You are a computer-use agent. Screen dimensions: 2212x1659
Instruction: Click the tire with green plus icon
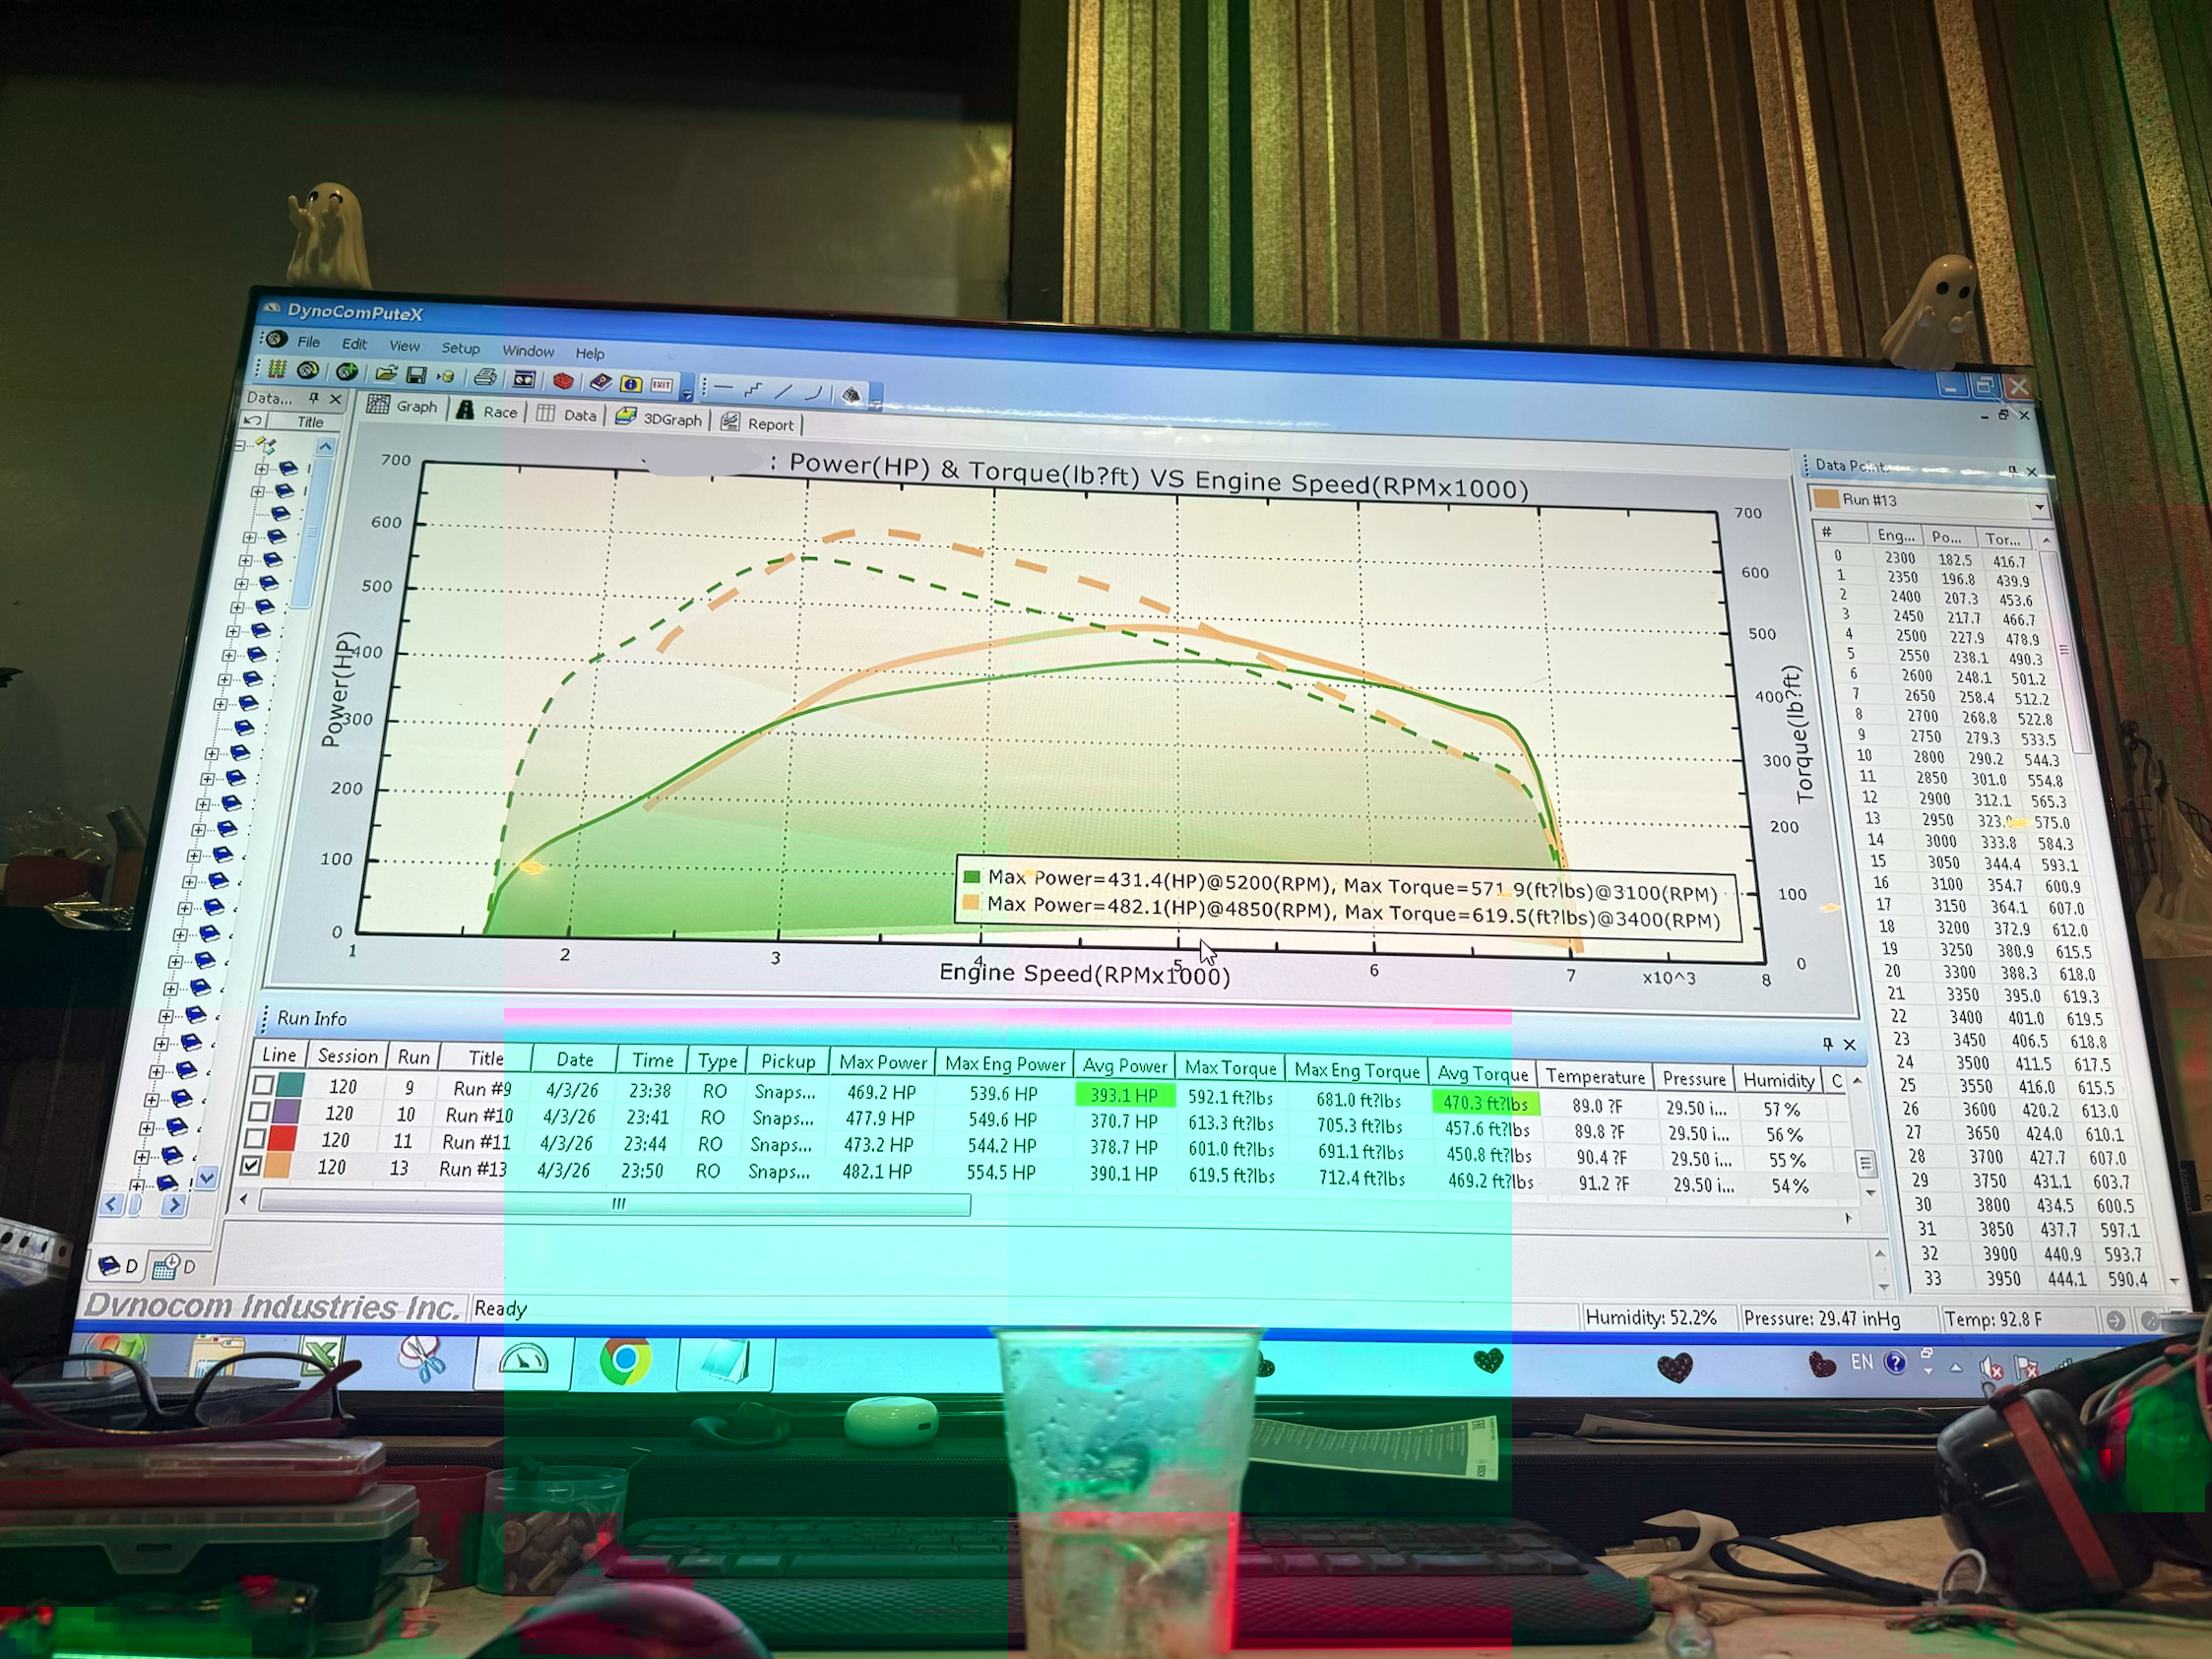click(347, 372)
